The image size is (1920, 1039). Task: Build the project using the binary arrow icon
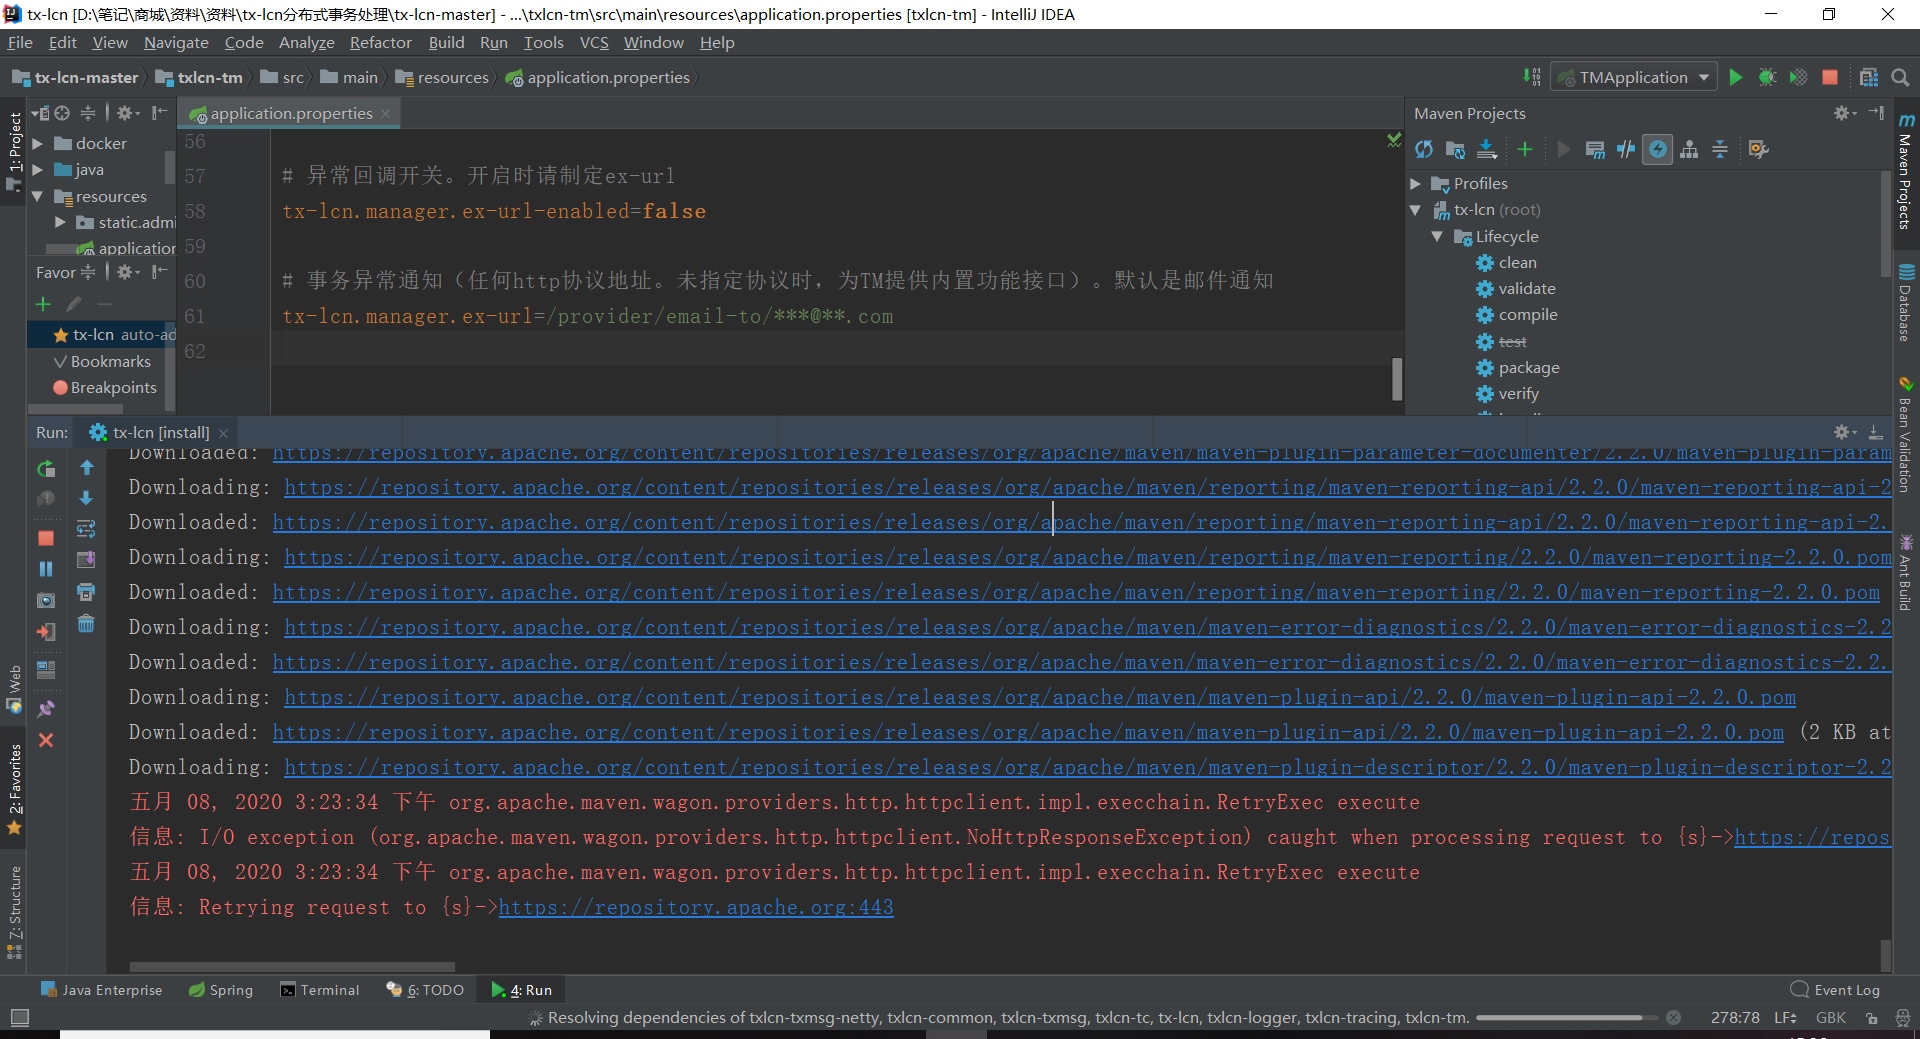tap(1532, 78)
